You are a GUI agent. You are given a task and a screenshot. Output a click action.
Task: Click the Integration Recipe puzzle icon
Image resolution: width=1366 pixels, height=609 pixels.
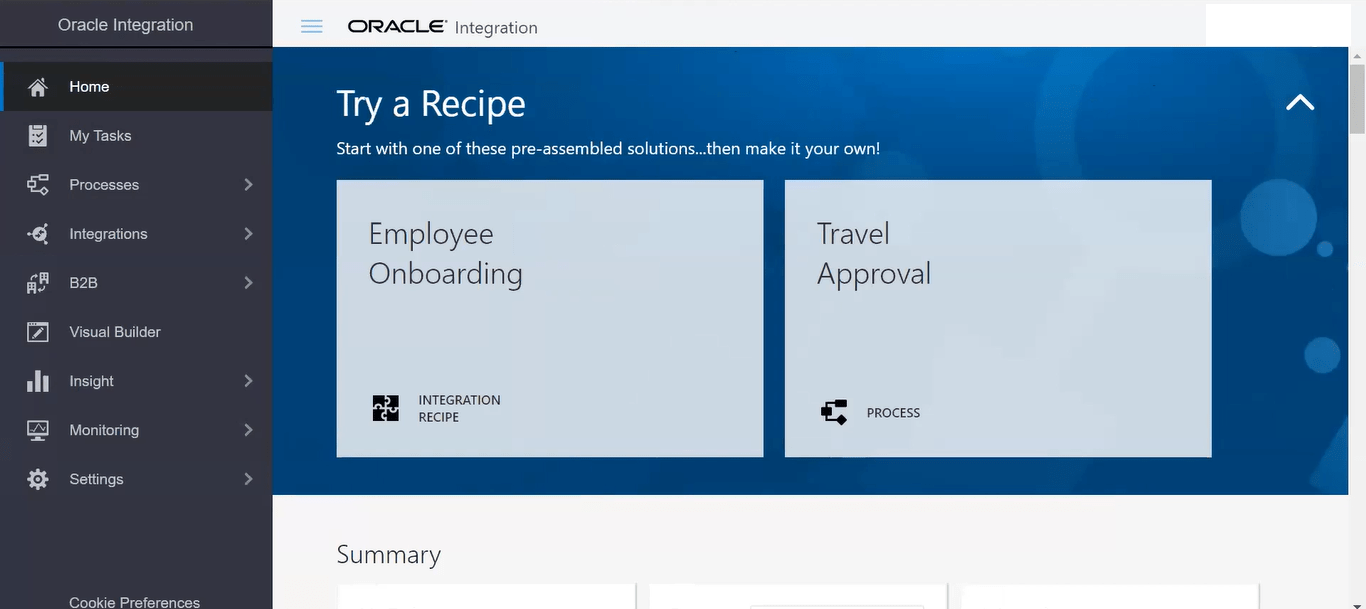tap(385, 407)
